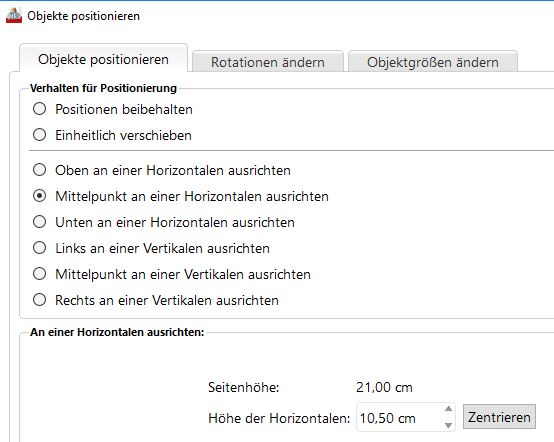Viewport: 554px width, 442px height.
Task: Click the Verhalten für Positionierung heading
Action: tap(103, 88)
